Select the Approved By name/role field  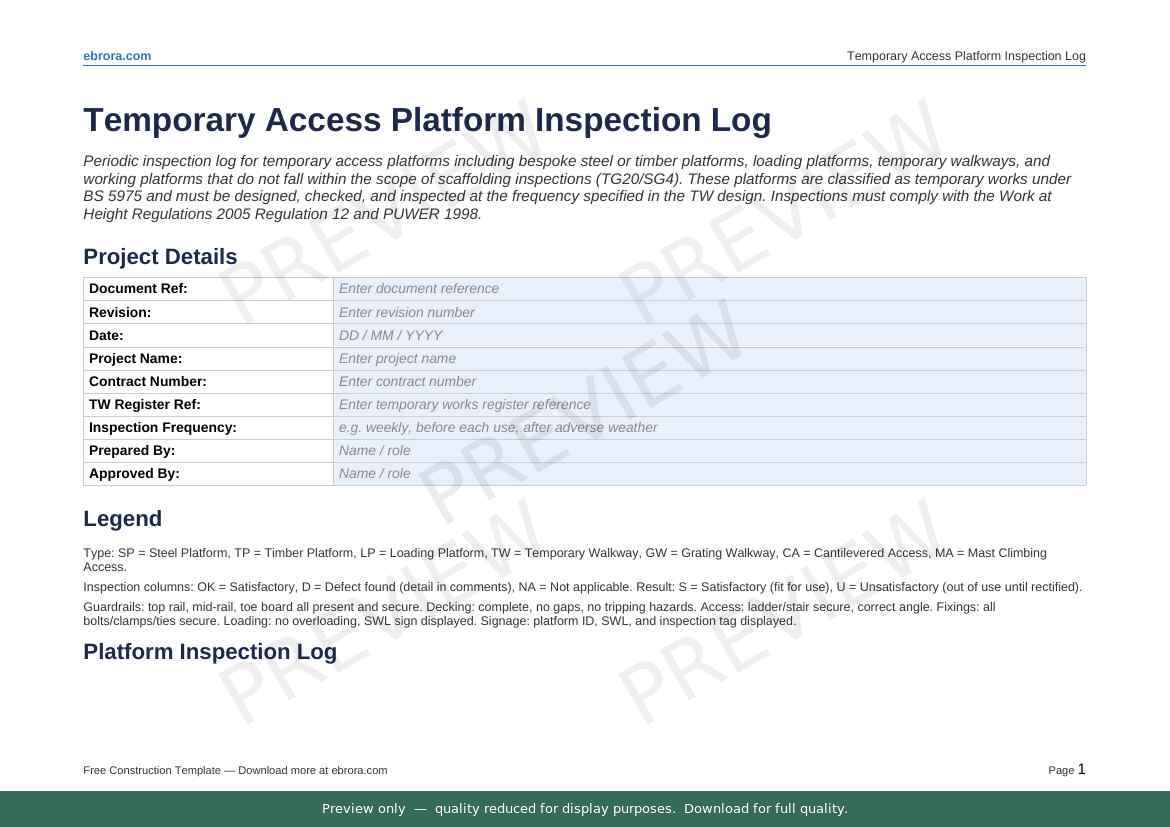tap(708, 473)
